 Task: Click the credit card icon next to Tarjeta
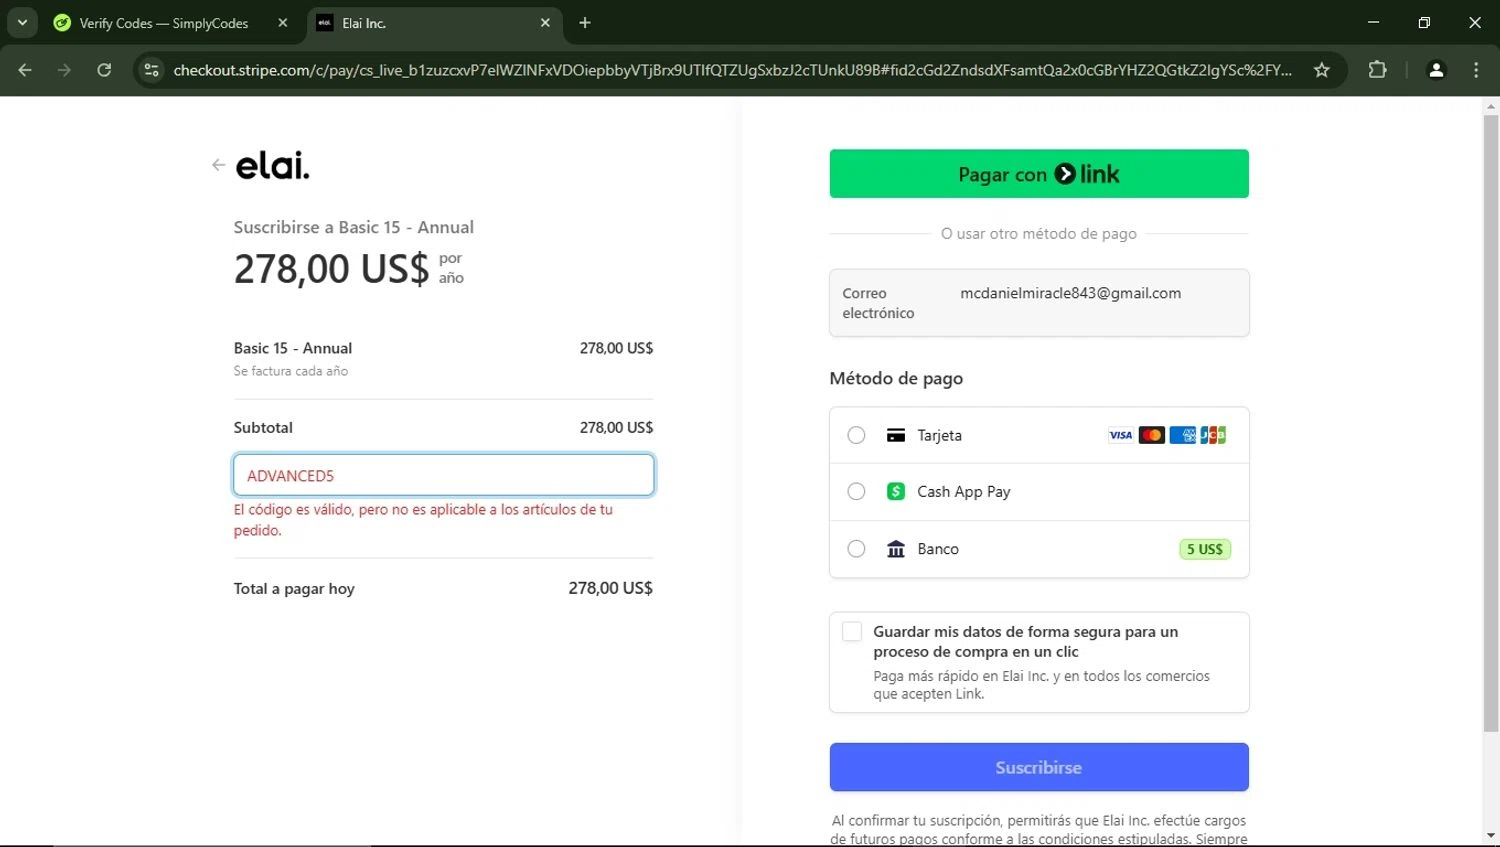pyautogui.click(x=896, y=435)
